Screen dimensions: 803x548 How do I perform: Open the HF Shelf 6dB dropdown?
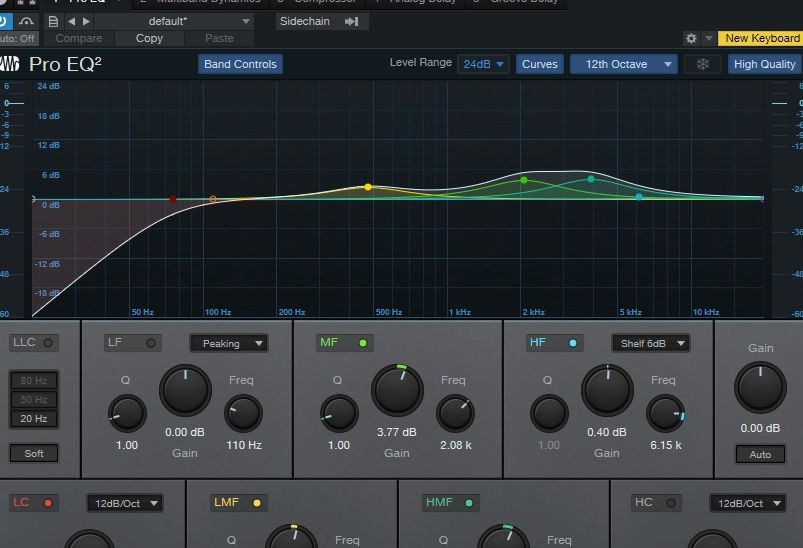tap(650, 343)
